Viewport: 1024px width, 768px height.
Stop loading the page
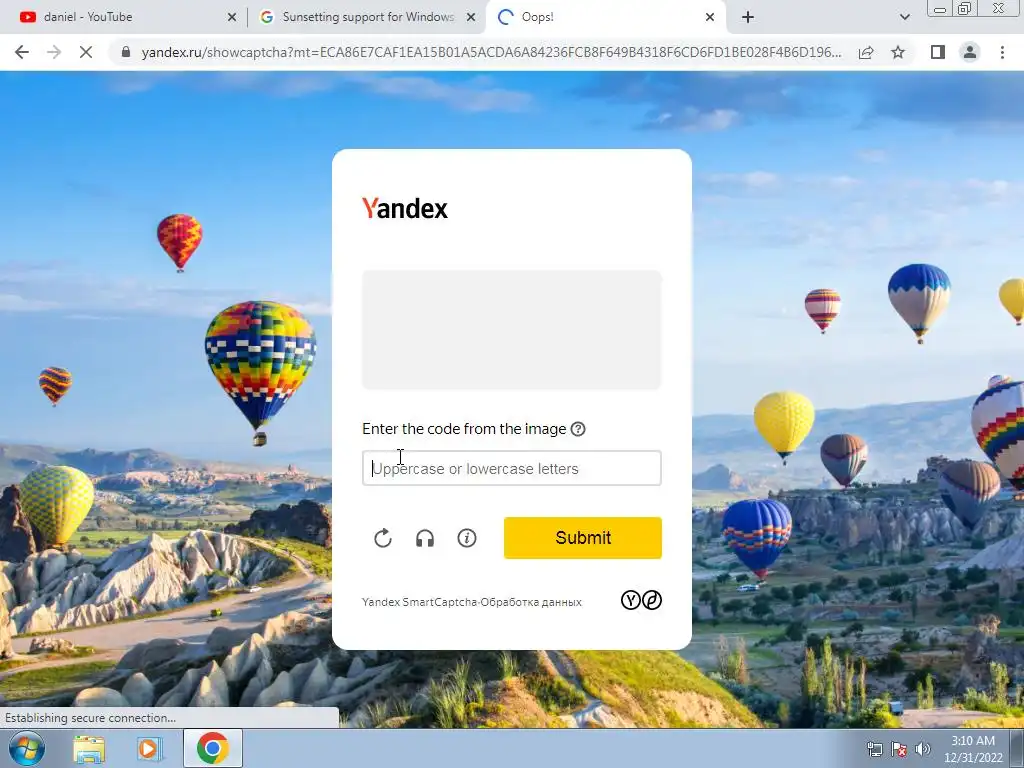86,52
